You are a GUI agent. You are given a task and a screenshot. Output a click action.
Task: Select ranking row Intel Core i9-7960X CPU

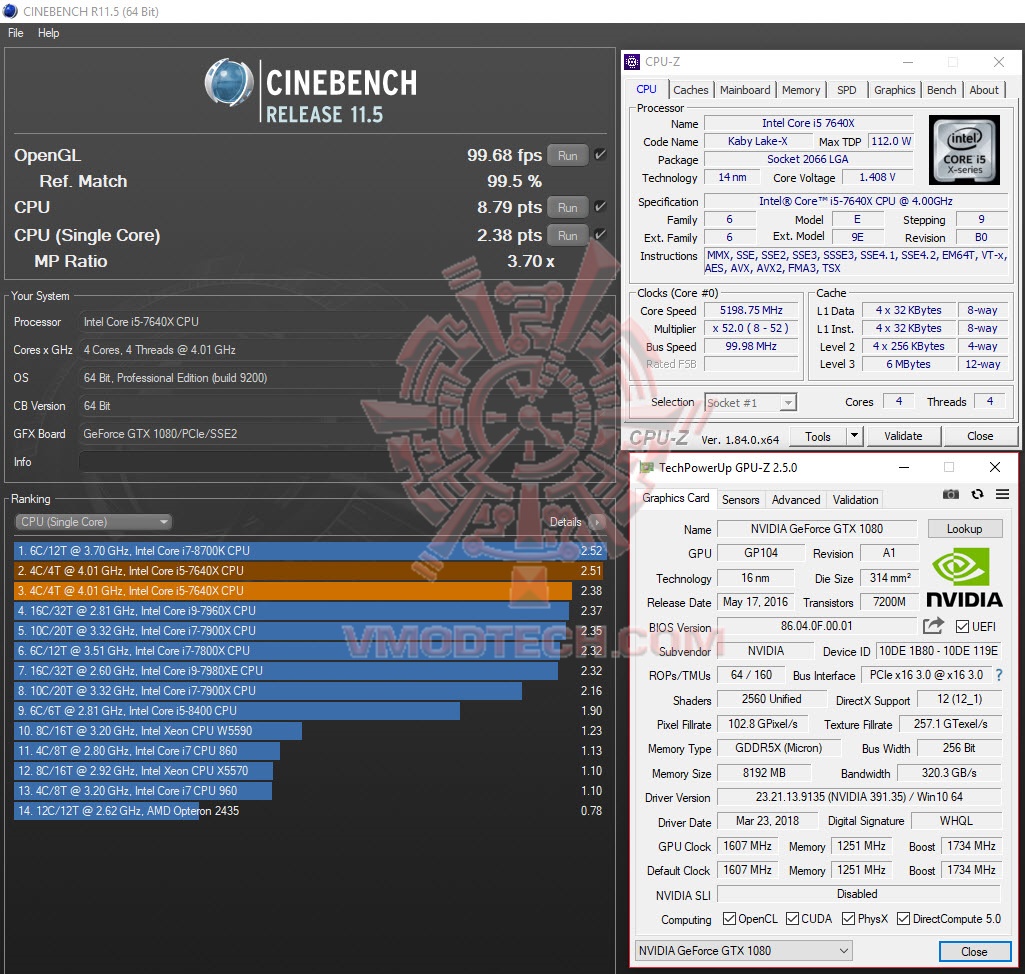[x=311, y=611]
